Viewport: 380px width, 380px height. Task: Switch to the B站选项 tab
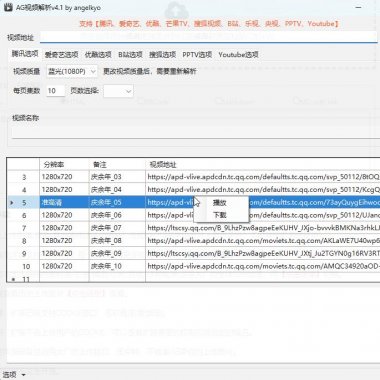click(130, 55)
